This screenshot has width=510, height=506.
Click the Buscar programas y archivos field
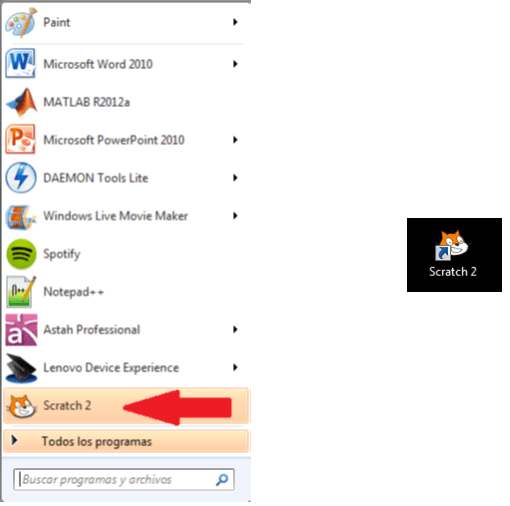point(124,479)
